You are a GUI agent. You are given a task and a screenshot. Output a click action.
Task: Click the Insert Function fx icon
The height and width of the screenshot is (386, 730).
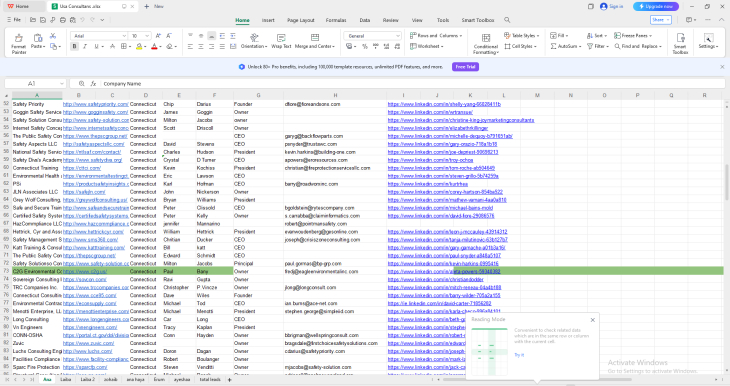pyautogui.click(x=93, y=84)
